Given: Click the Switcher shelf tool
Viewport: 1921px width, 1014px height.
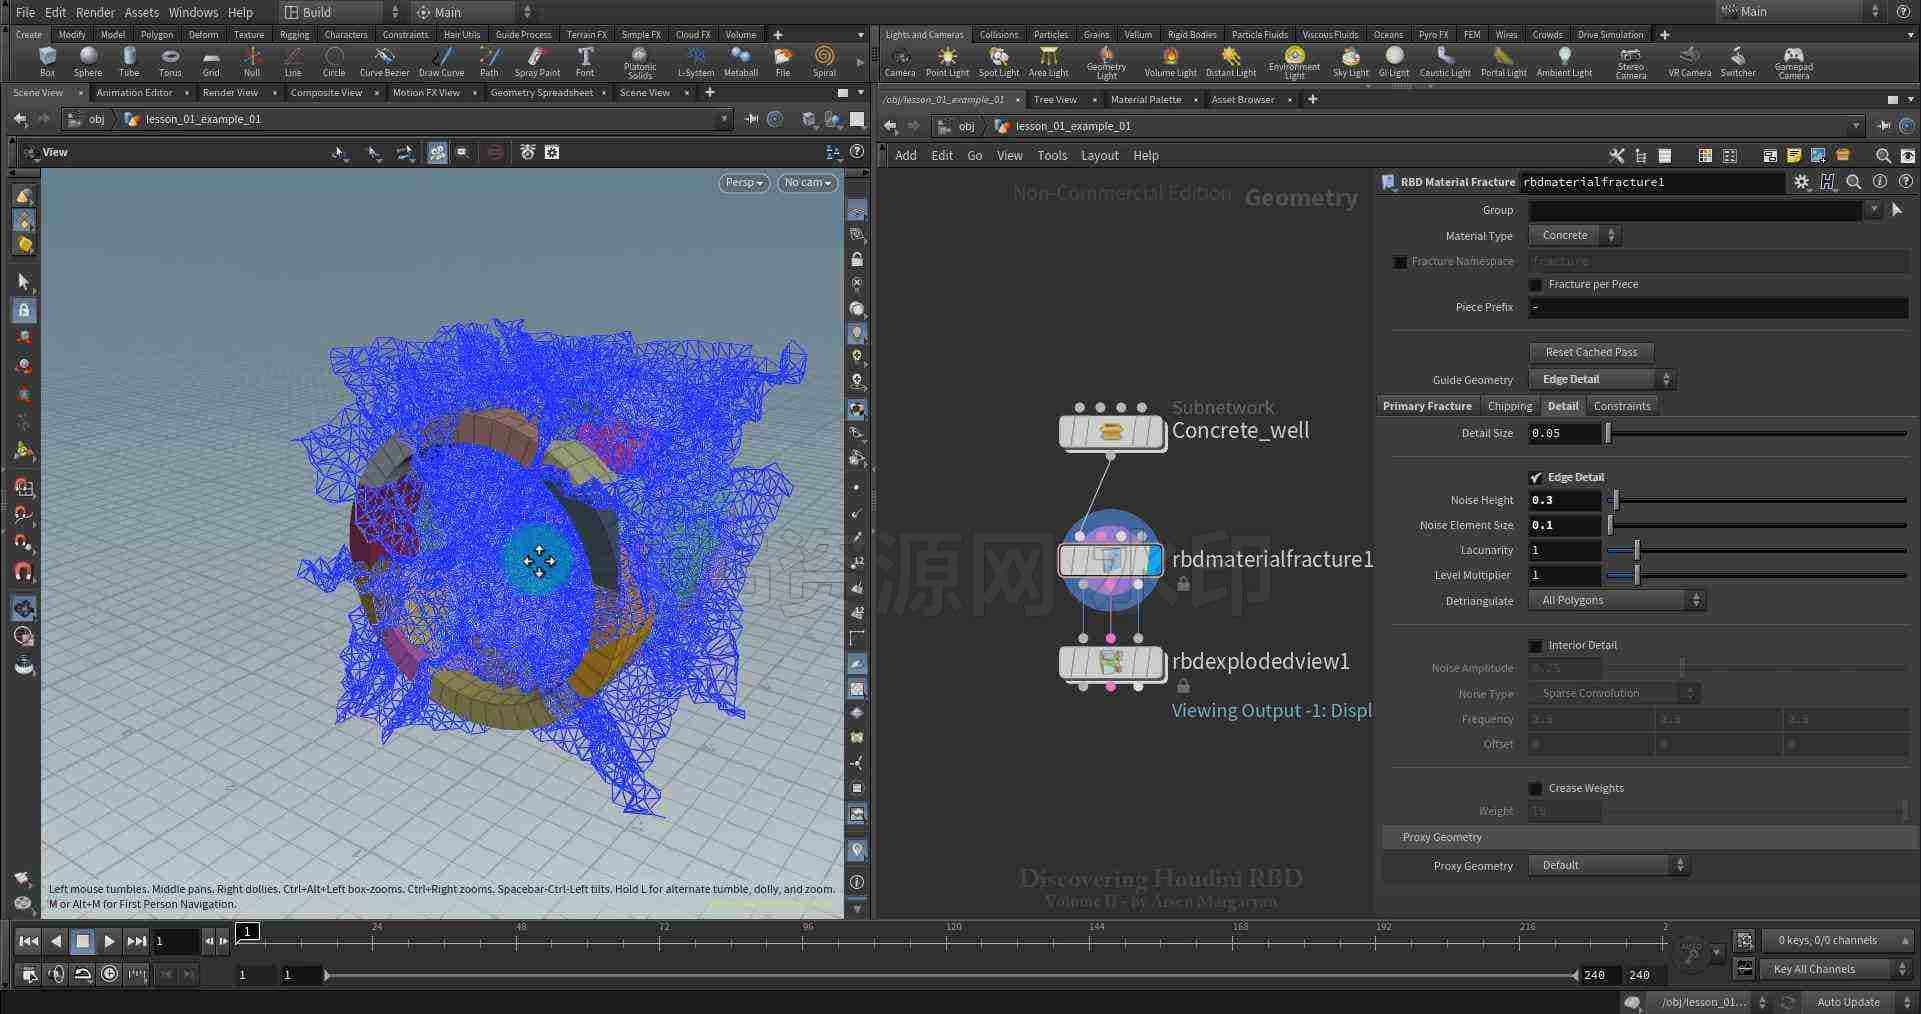Looking at the screenshot, I should 1738,61.
